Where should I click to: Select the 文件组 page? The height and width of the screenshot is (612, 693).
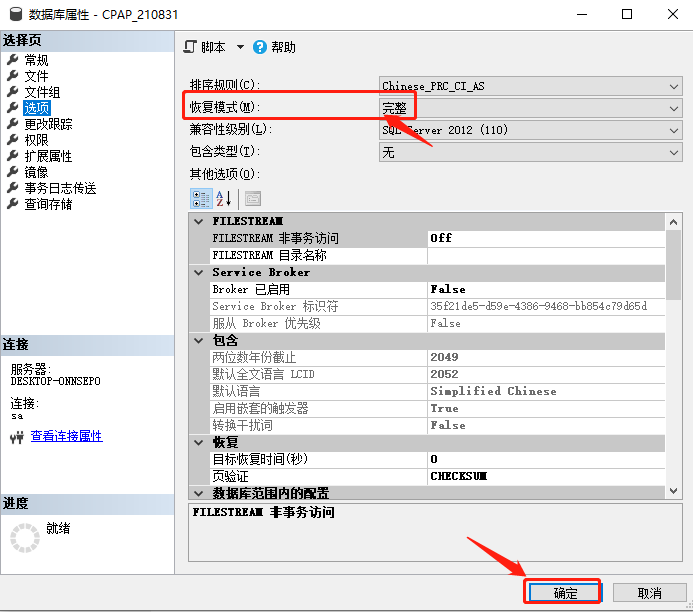(42, 92)
